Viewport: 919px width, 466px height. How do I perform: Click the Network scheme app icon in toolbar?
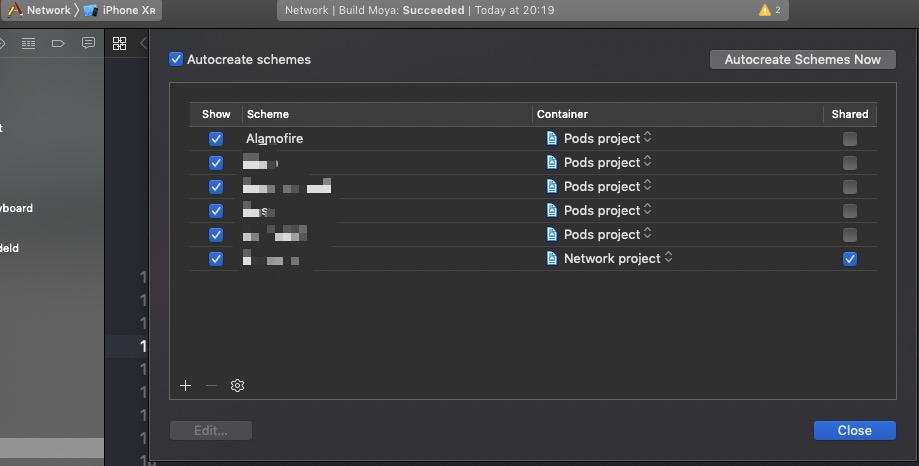(15, 10)
